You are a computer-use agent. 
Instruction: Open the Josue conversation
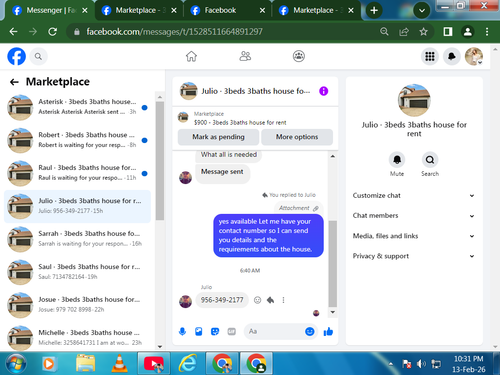(77, 304)
